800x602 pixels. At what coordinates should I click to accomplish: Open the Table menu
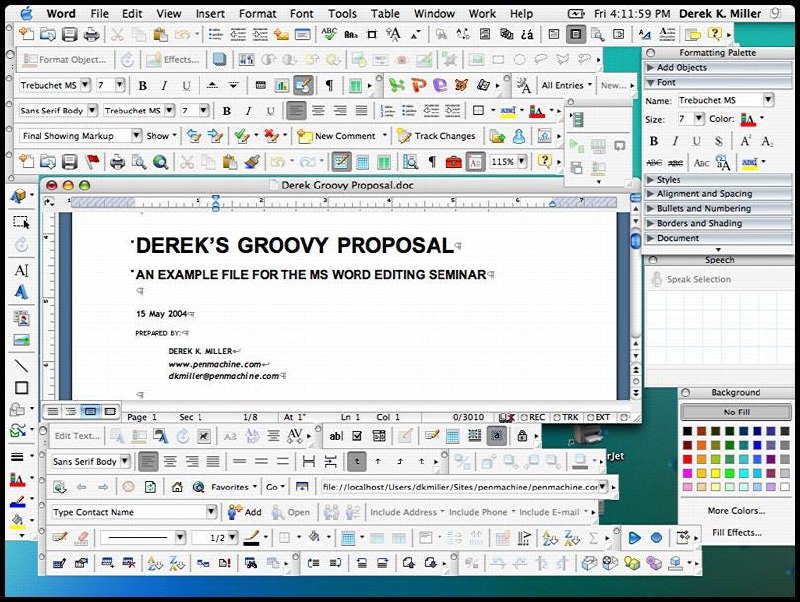[385, 13]
